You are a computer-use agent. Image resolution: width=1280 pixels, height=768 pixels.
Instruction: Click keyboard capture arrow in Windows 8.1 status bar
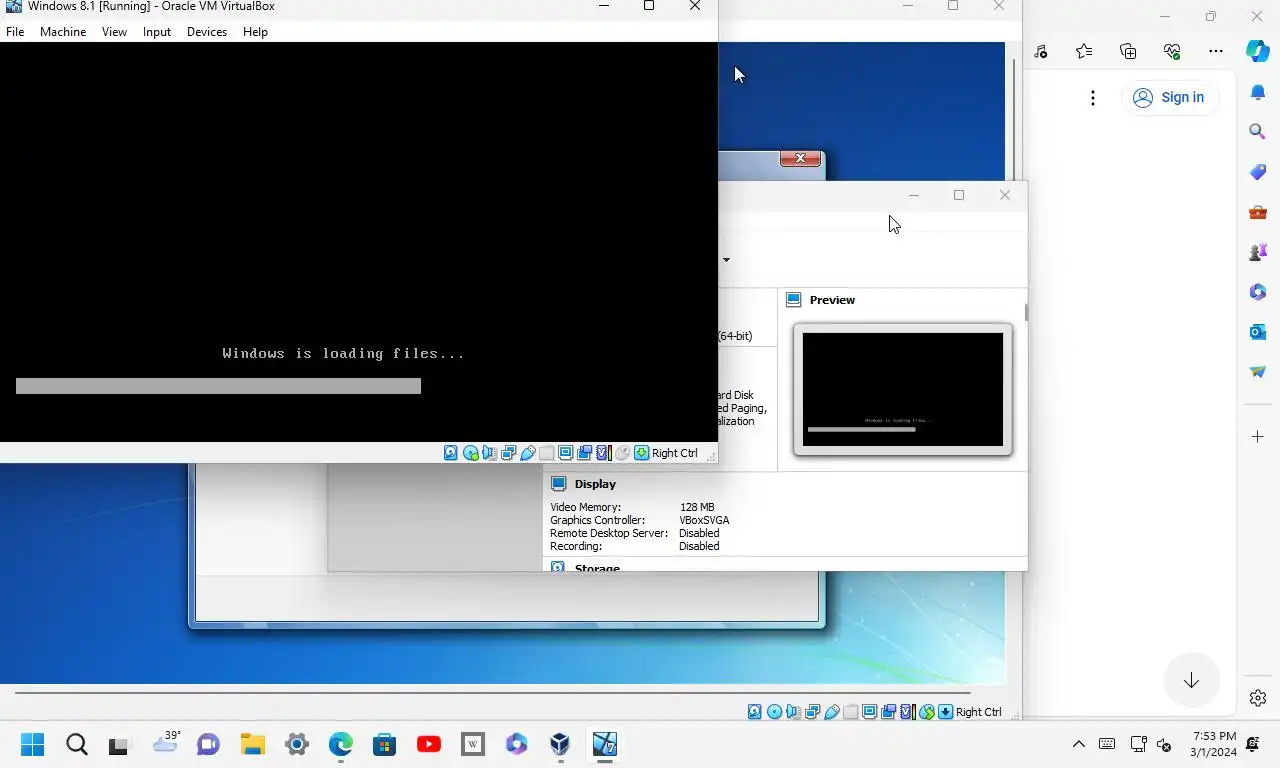tap(641, 453)
